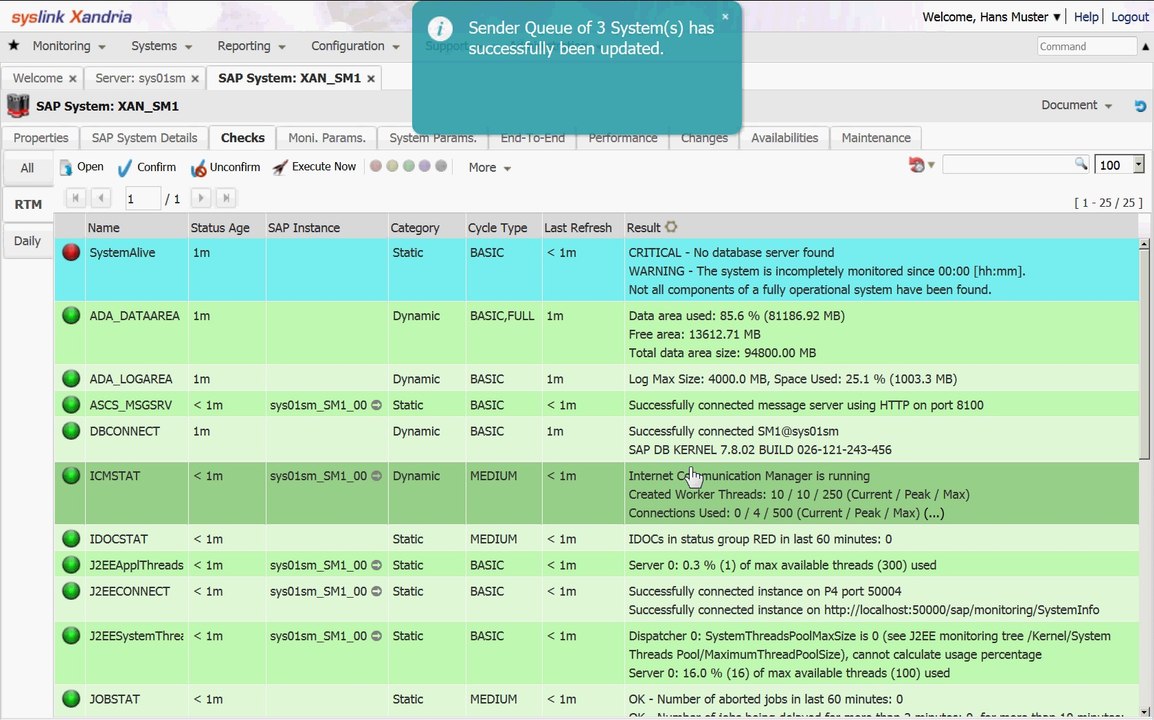
Task: Close the SAP System: XAN_SM1 tab
Action: pos(370,78)
